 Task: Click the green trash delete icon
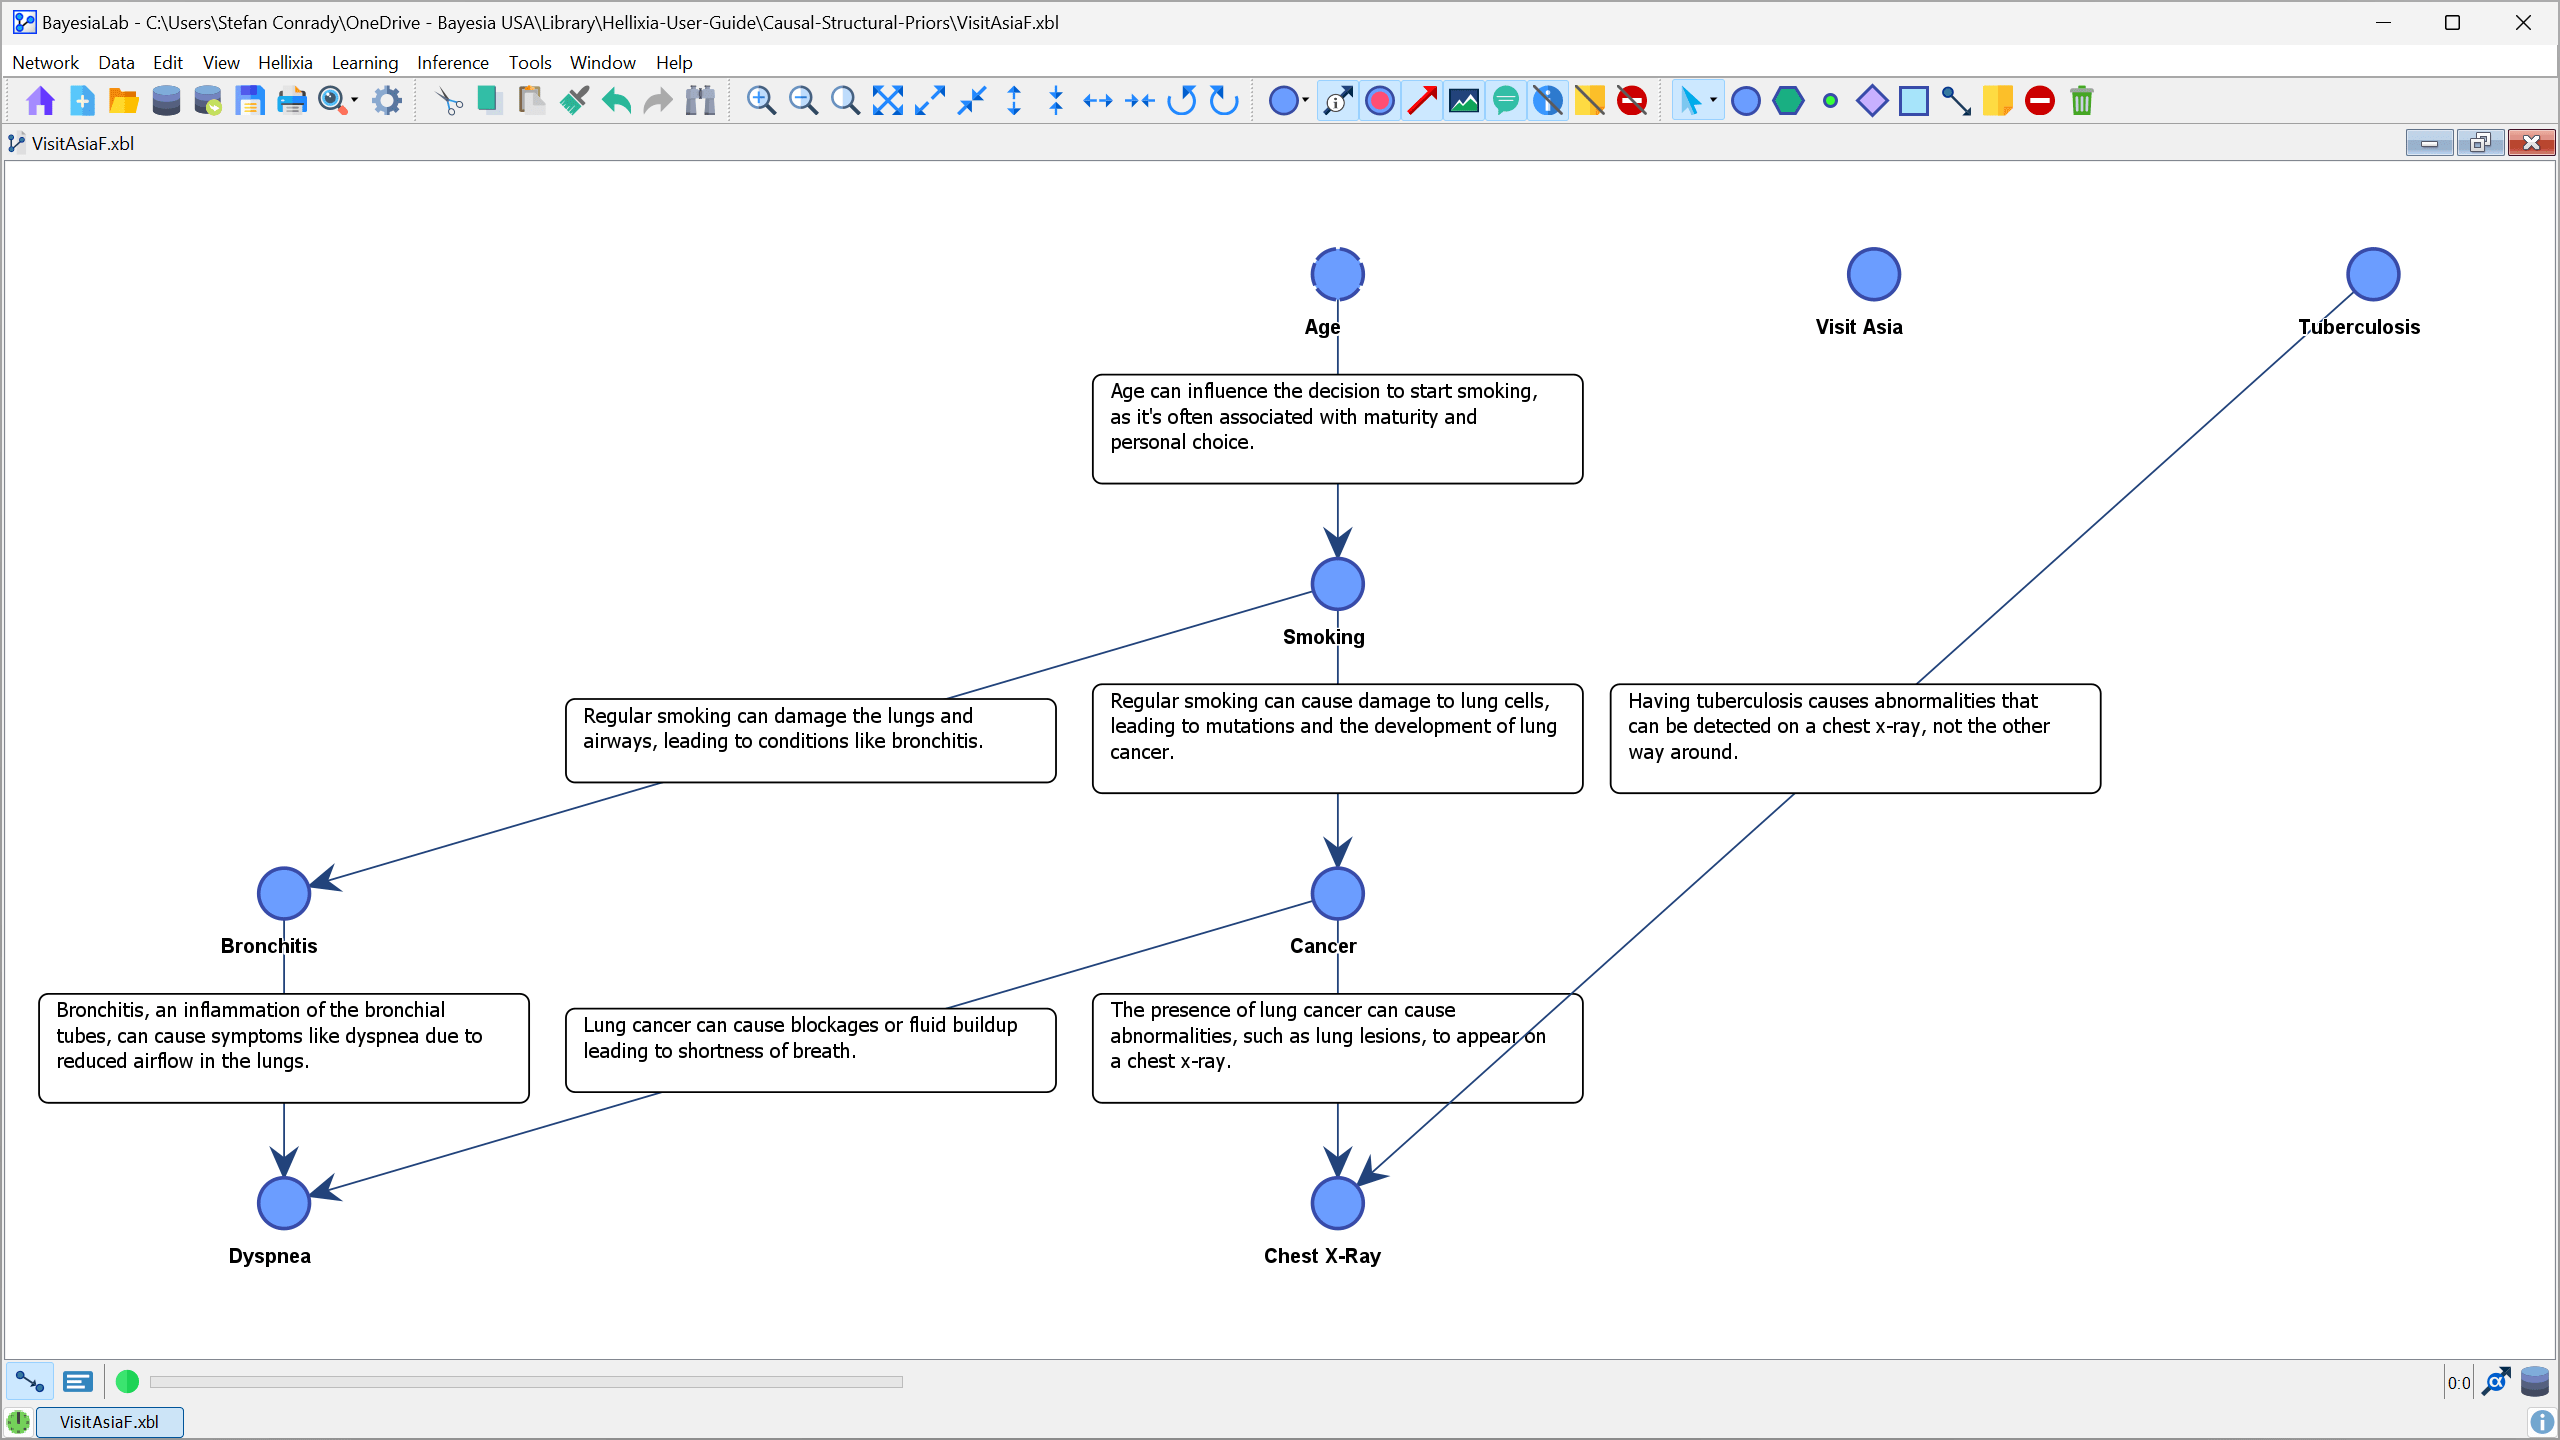[2082, 101]
